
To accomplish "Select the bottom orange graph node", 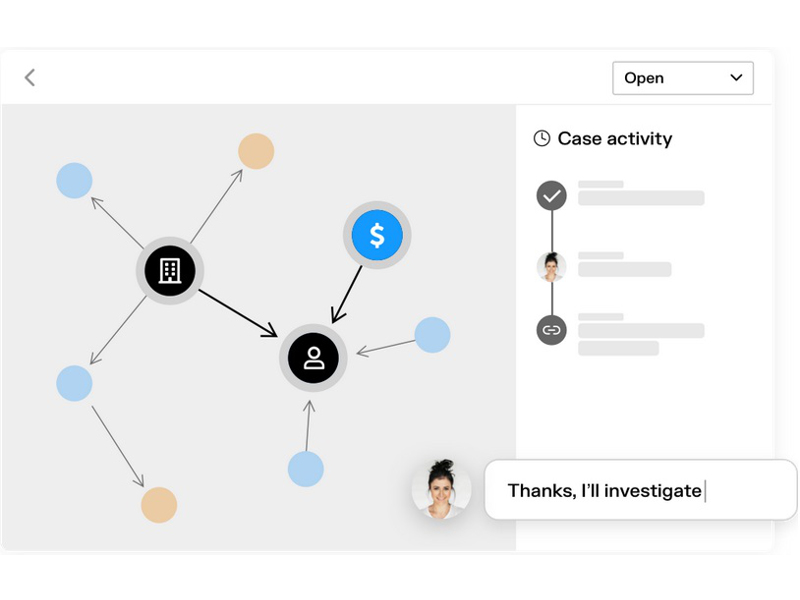I will coord(159,505).
